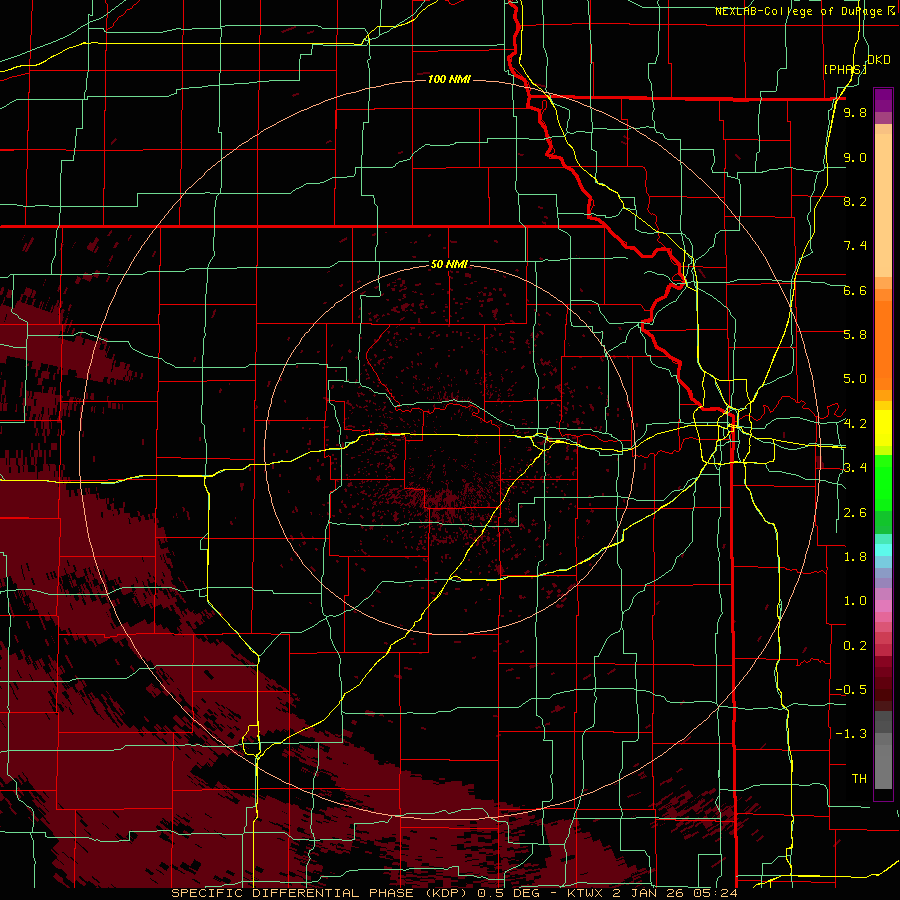Click the "KTWX" radar site identifier

587,893
